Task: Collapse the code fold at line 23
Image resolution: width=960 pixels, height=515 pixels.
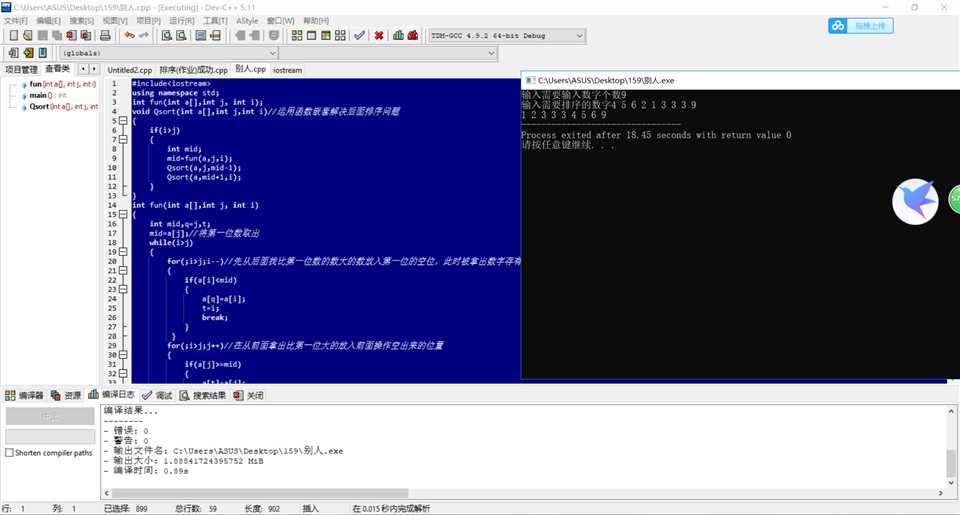Action: (x=123, y=289)
